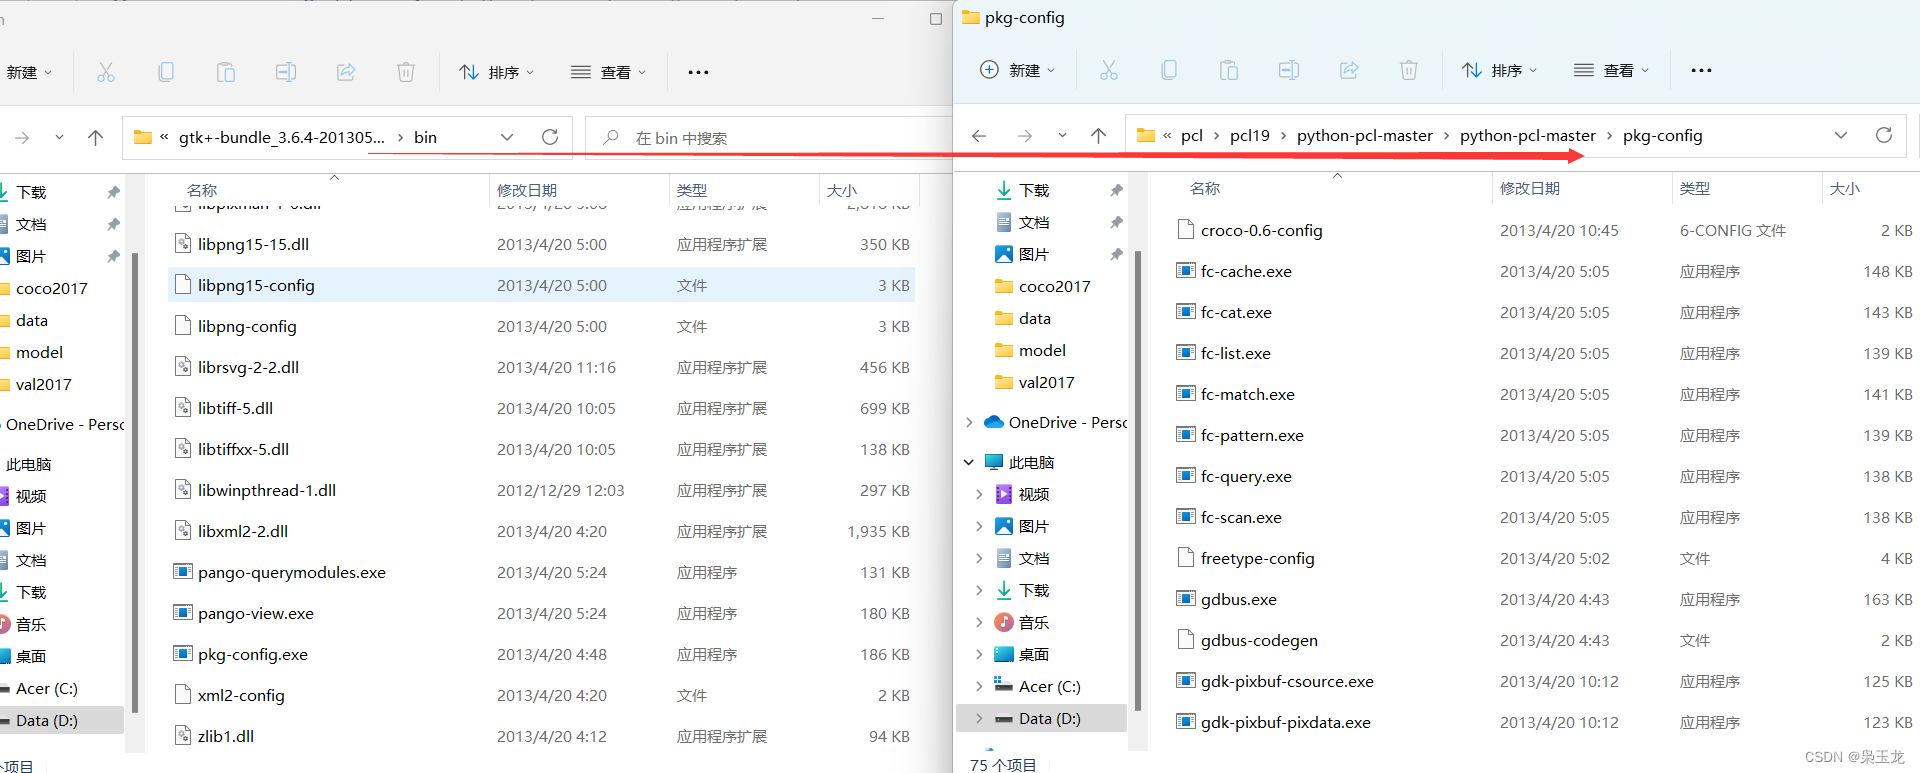The image size is (1920, 773).
Task: Go forward in pkg-config window
Action: [1025, 135]
